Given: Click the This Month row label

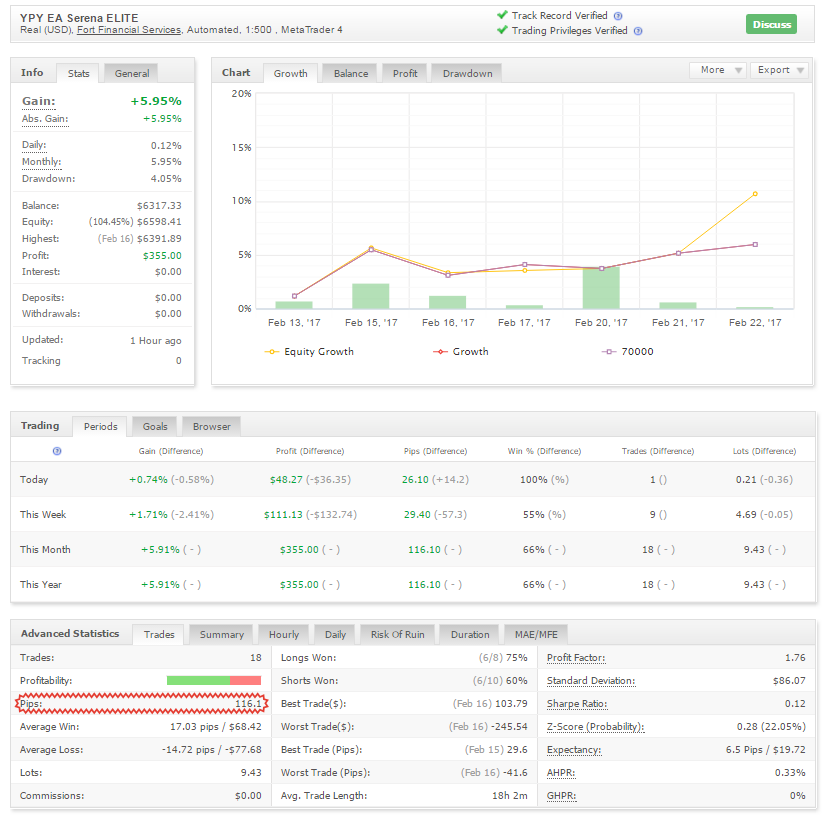Looking at the screenshot, I should (x=45, y=550).
